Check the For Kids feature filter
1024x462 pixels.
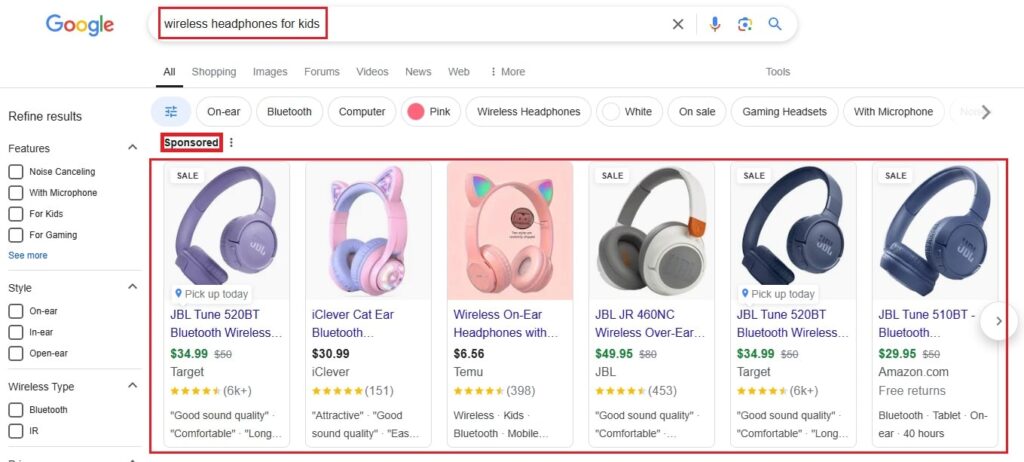point(16,214)
